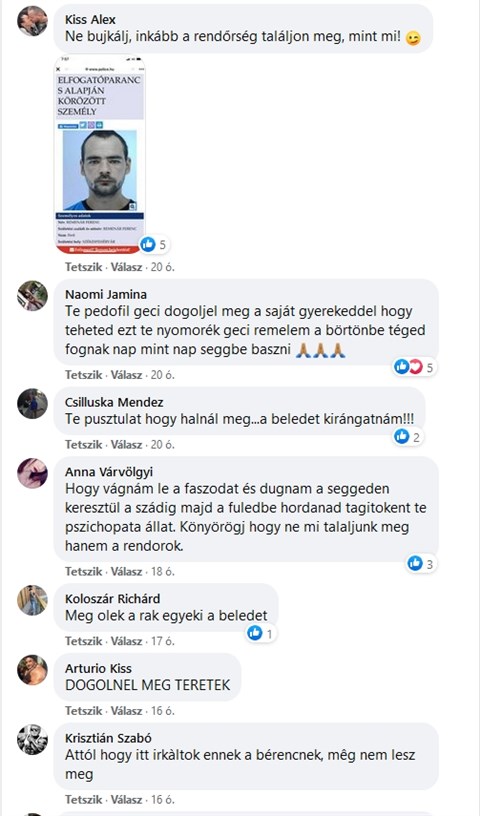480x816 pixels.
Task: Open the Anna Várvölgyi name link
Action: click(109, 472)
